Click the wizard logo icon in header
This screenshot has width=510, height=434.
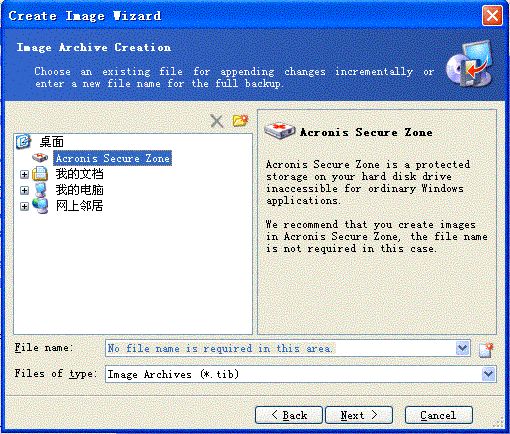pyautogui.click(x=470, y=63)
